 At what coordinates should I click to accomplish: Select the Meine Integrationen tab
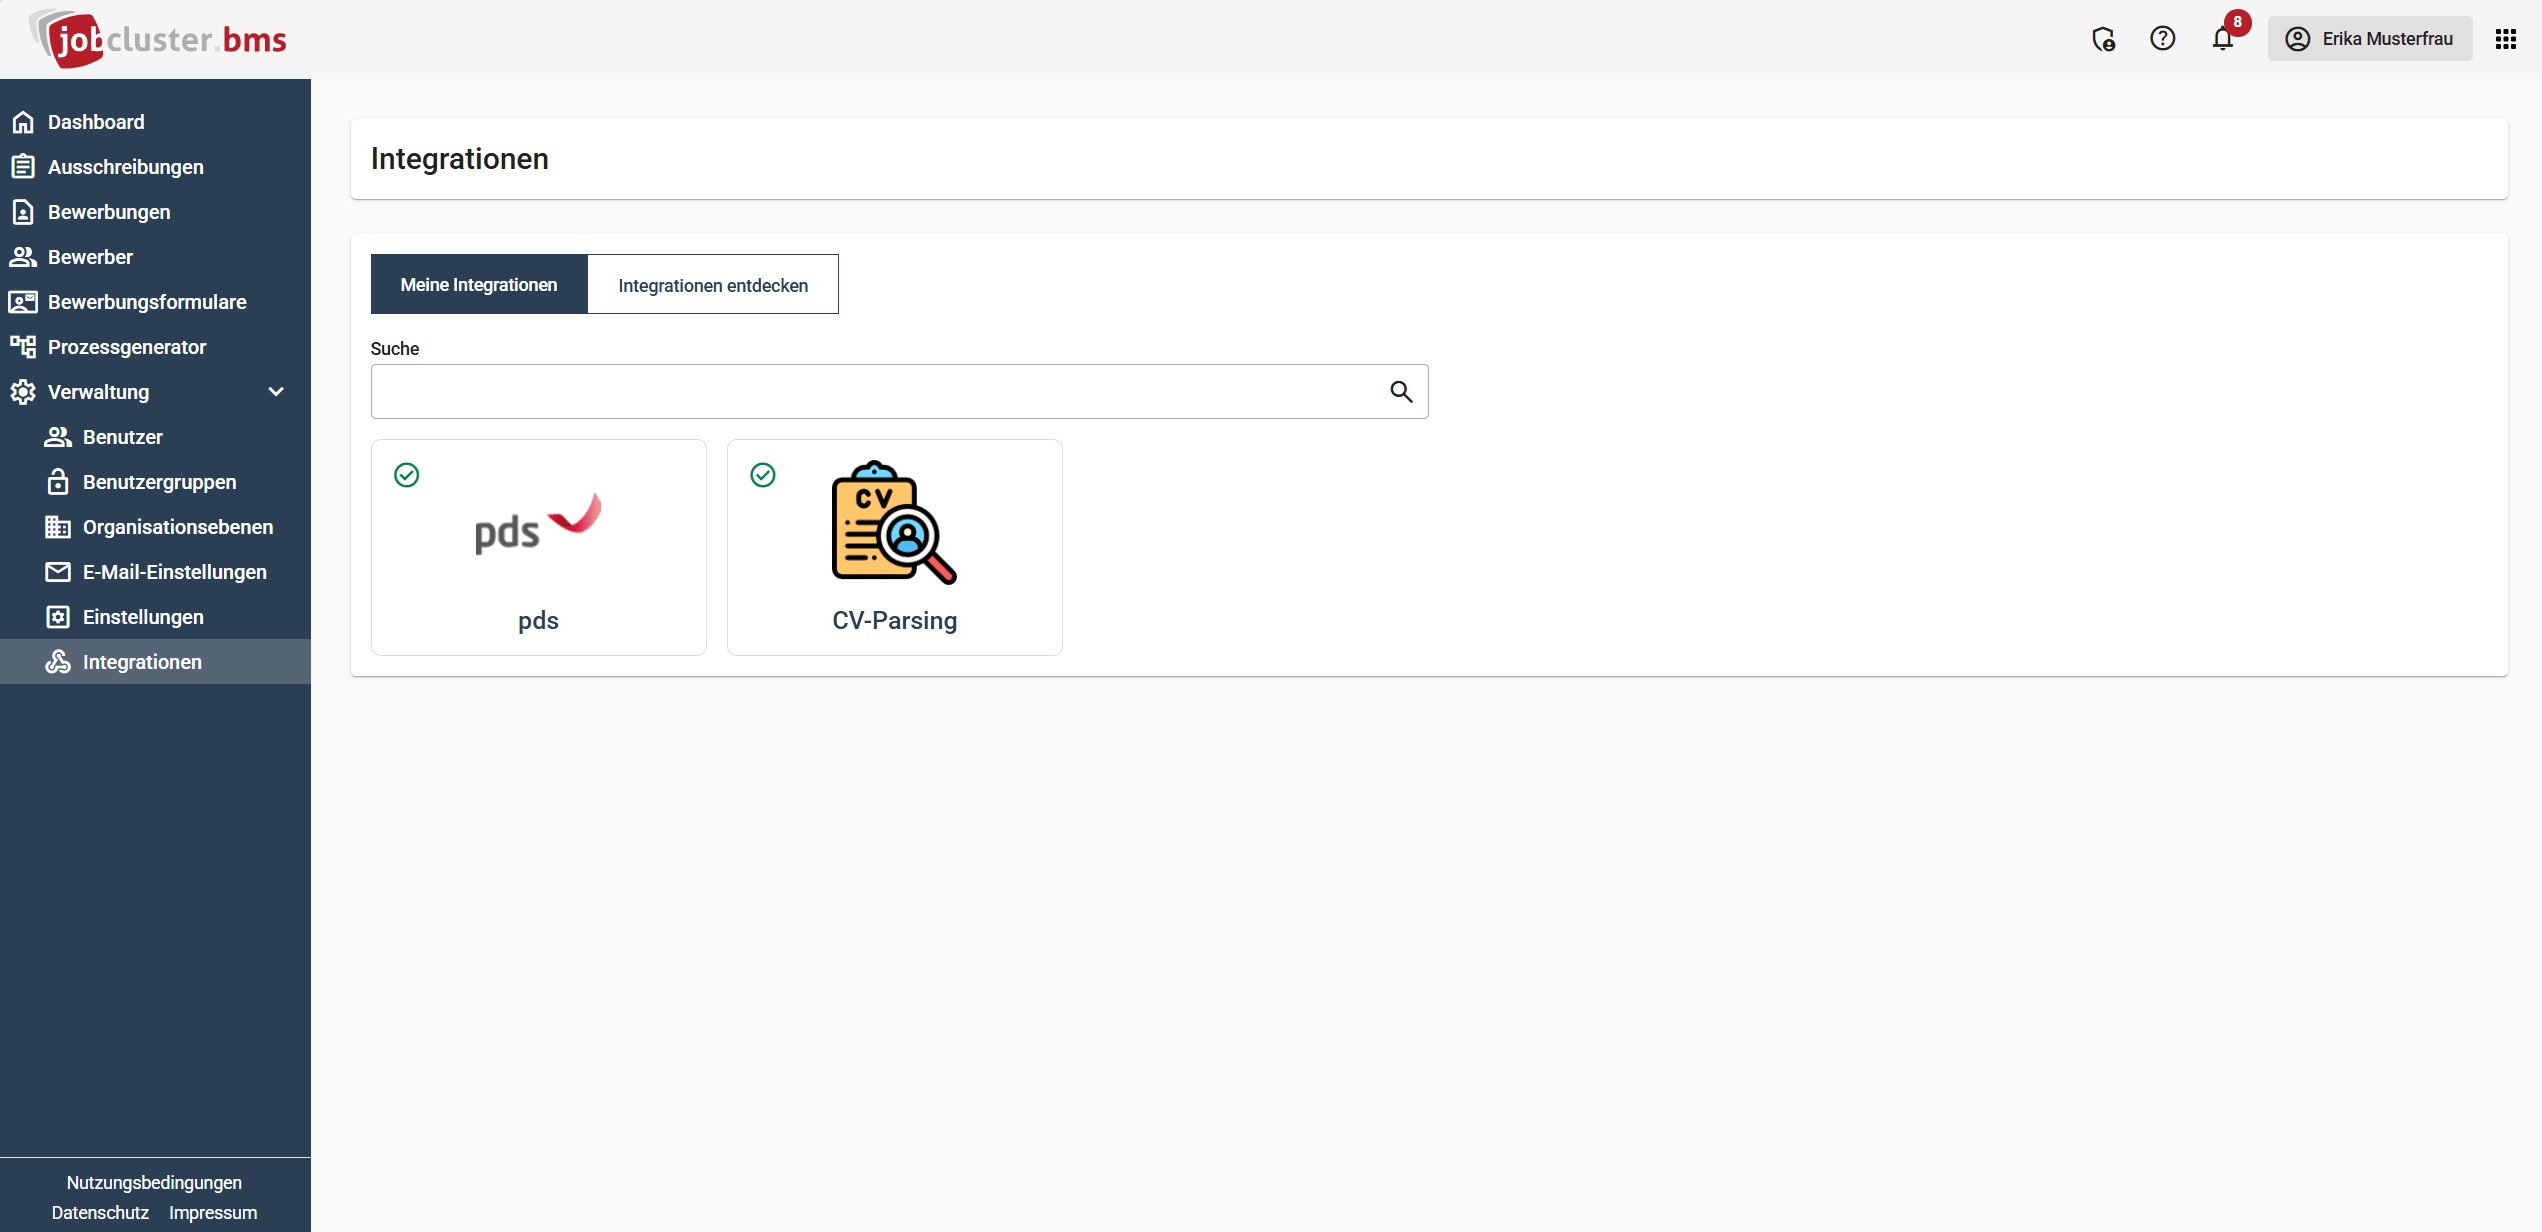tap(479, 285)
